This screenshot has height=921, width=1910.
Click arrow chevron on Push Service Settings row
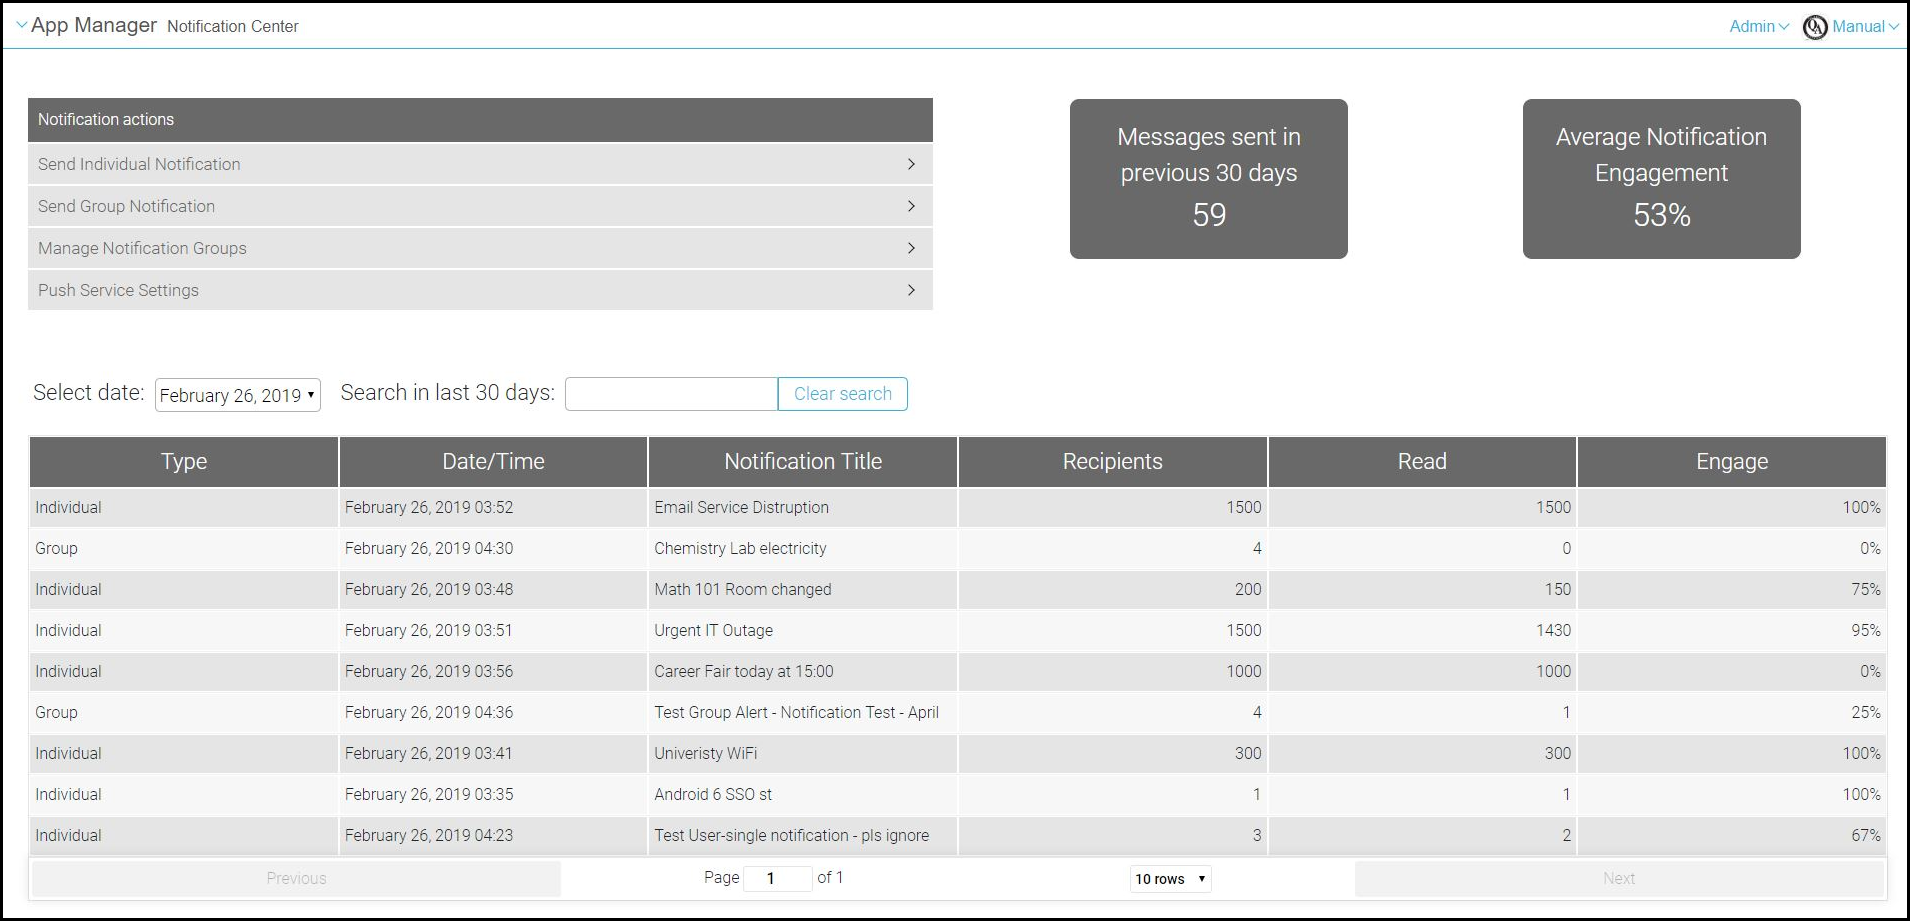point(911,290)
